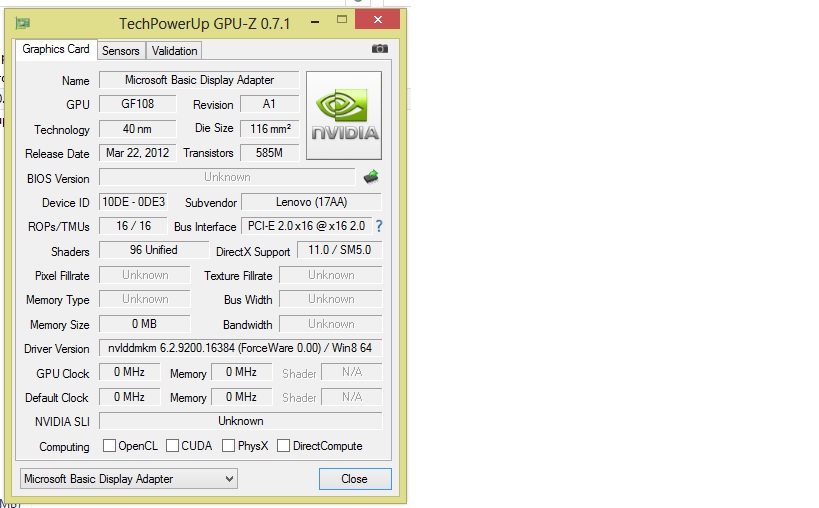Click the Pixel Fillrate Unknown field
Viewport: 819px width, 508px height.
pos(145,275)
